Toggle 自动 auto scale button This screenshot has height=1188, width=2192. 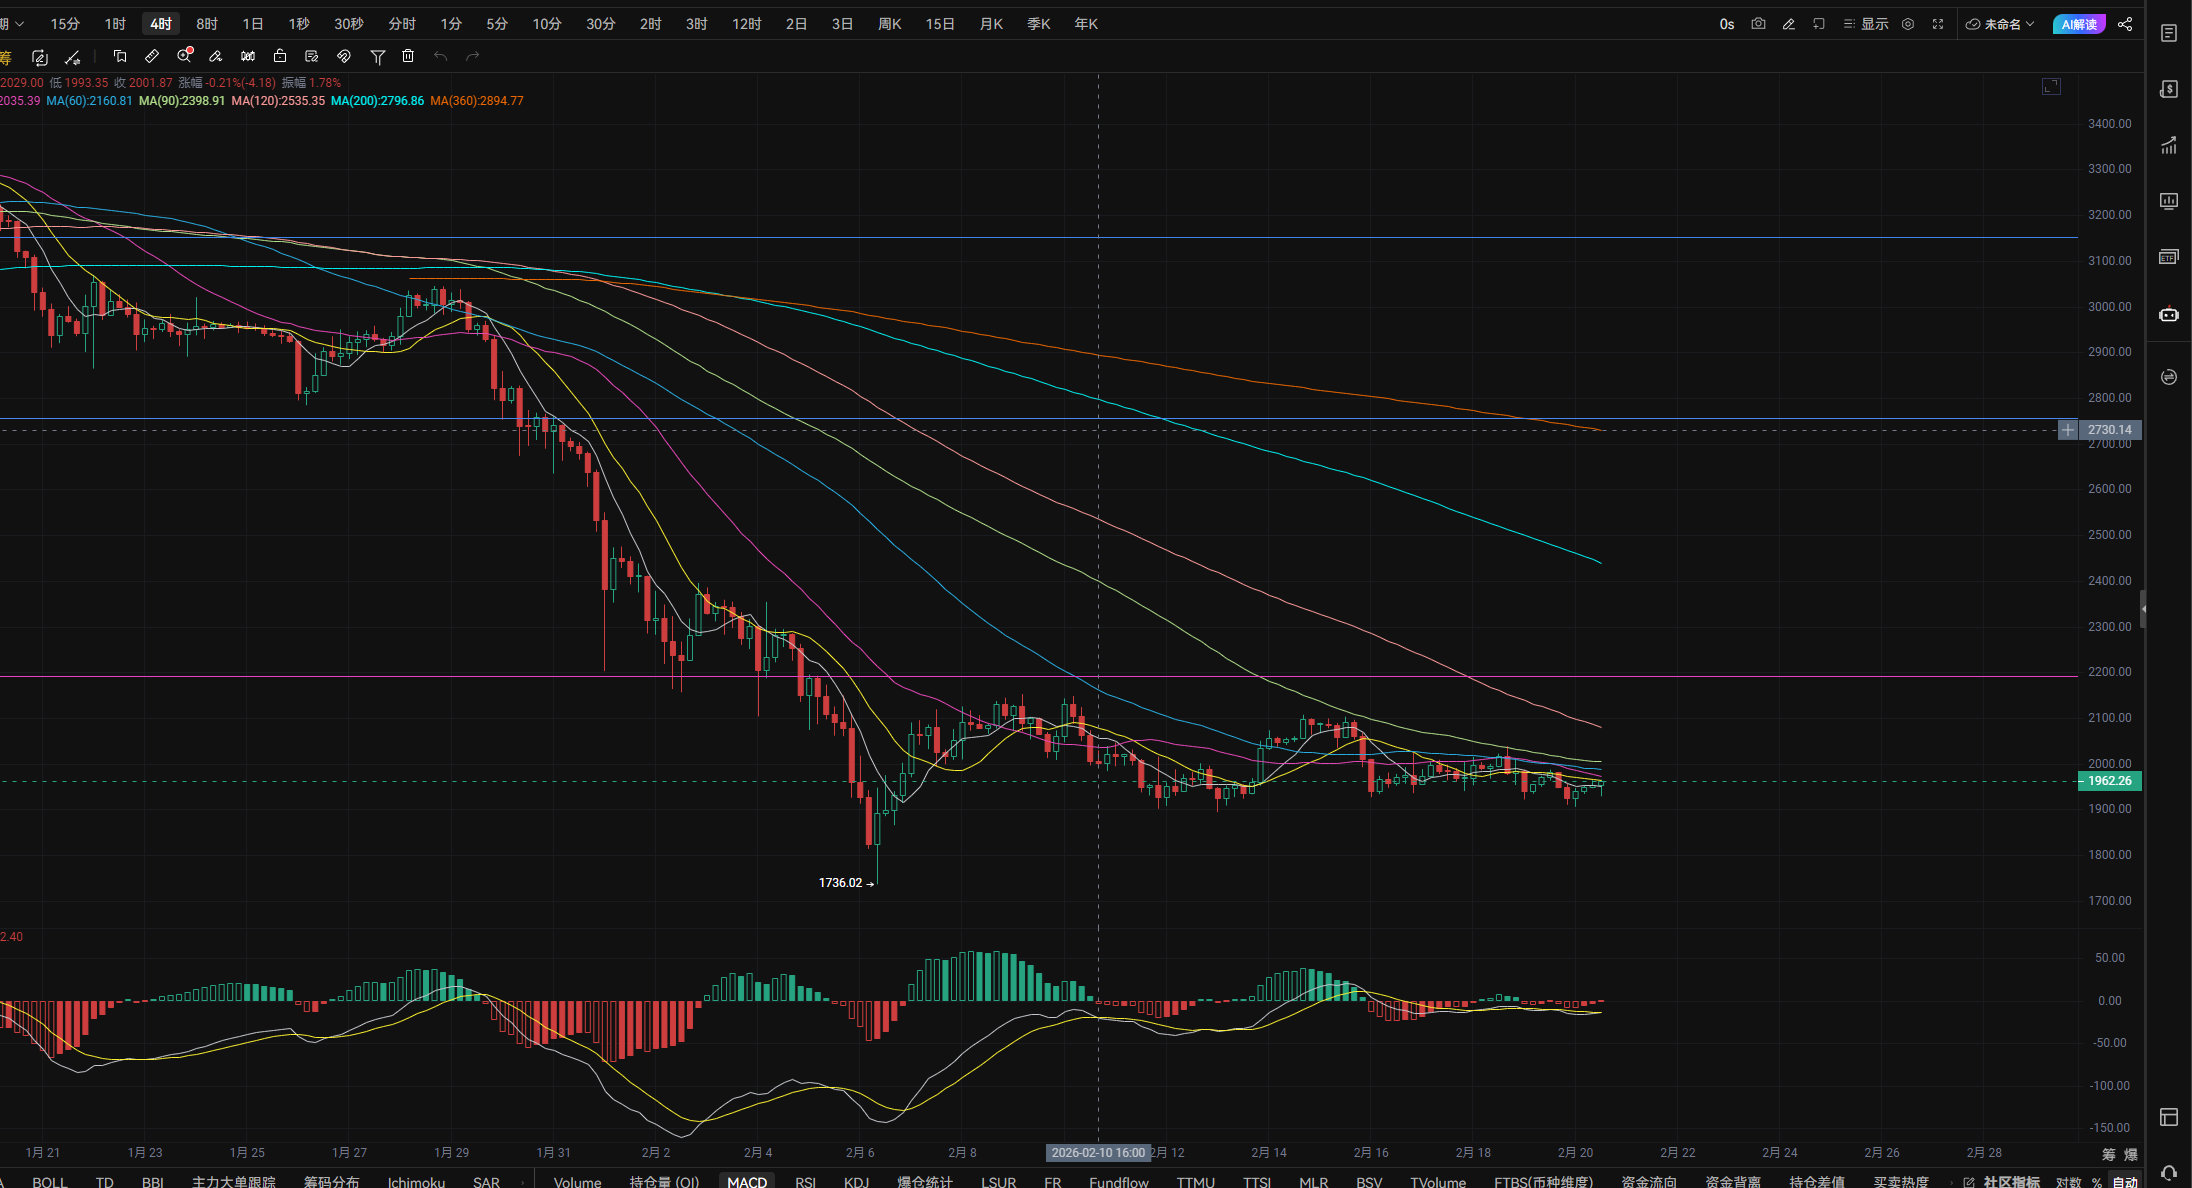pos(2125,1182)
